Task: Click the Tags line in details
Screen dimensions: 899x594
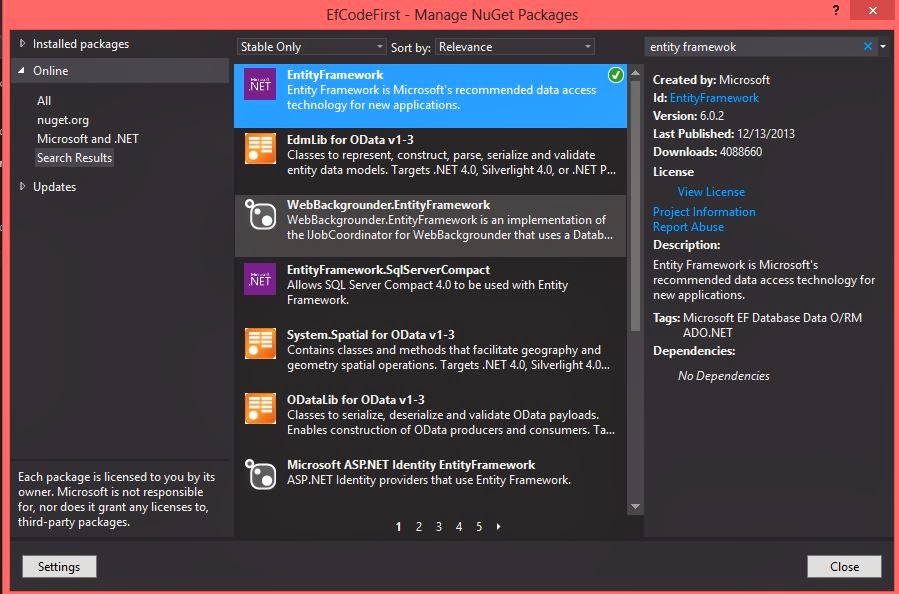Action: [x=757, y=325]
